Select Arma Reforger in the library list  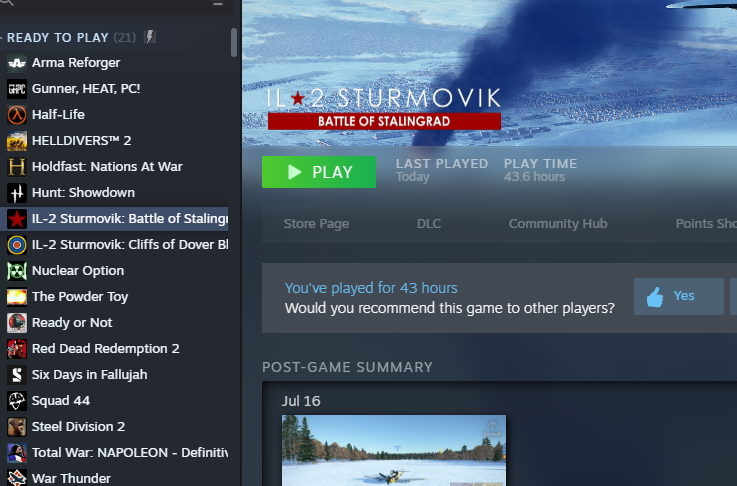click(114, 63)
